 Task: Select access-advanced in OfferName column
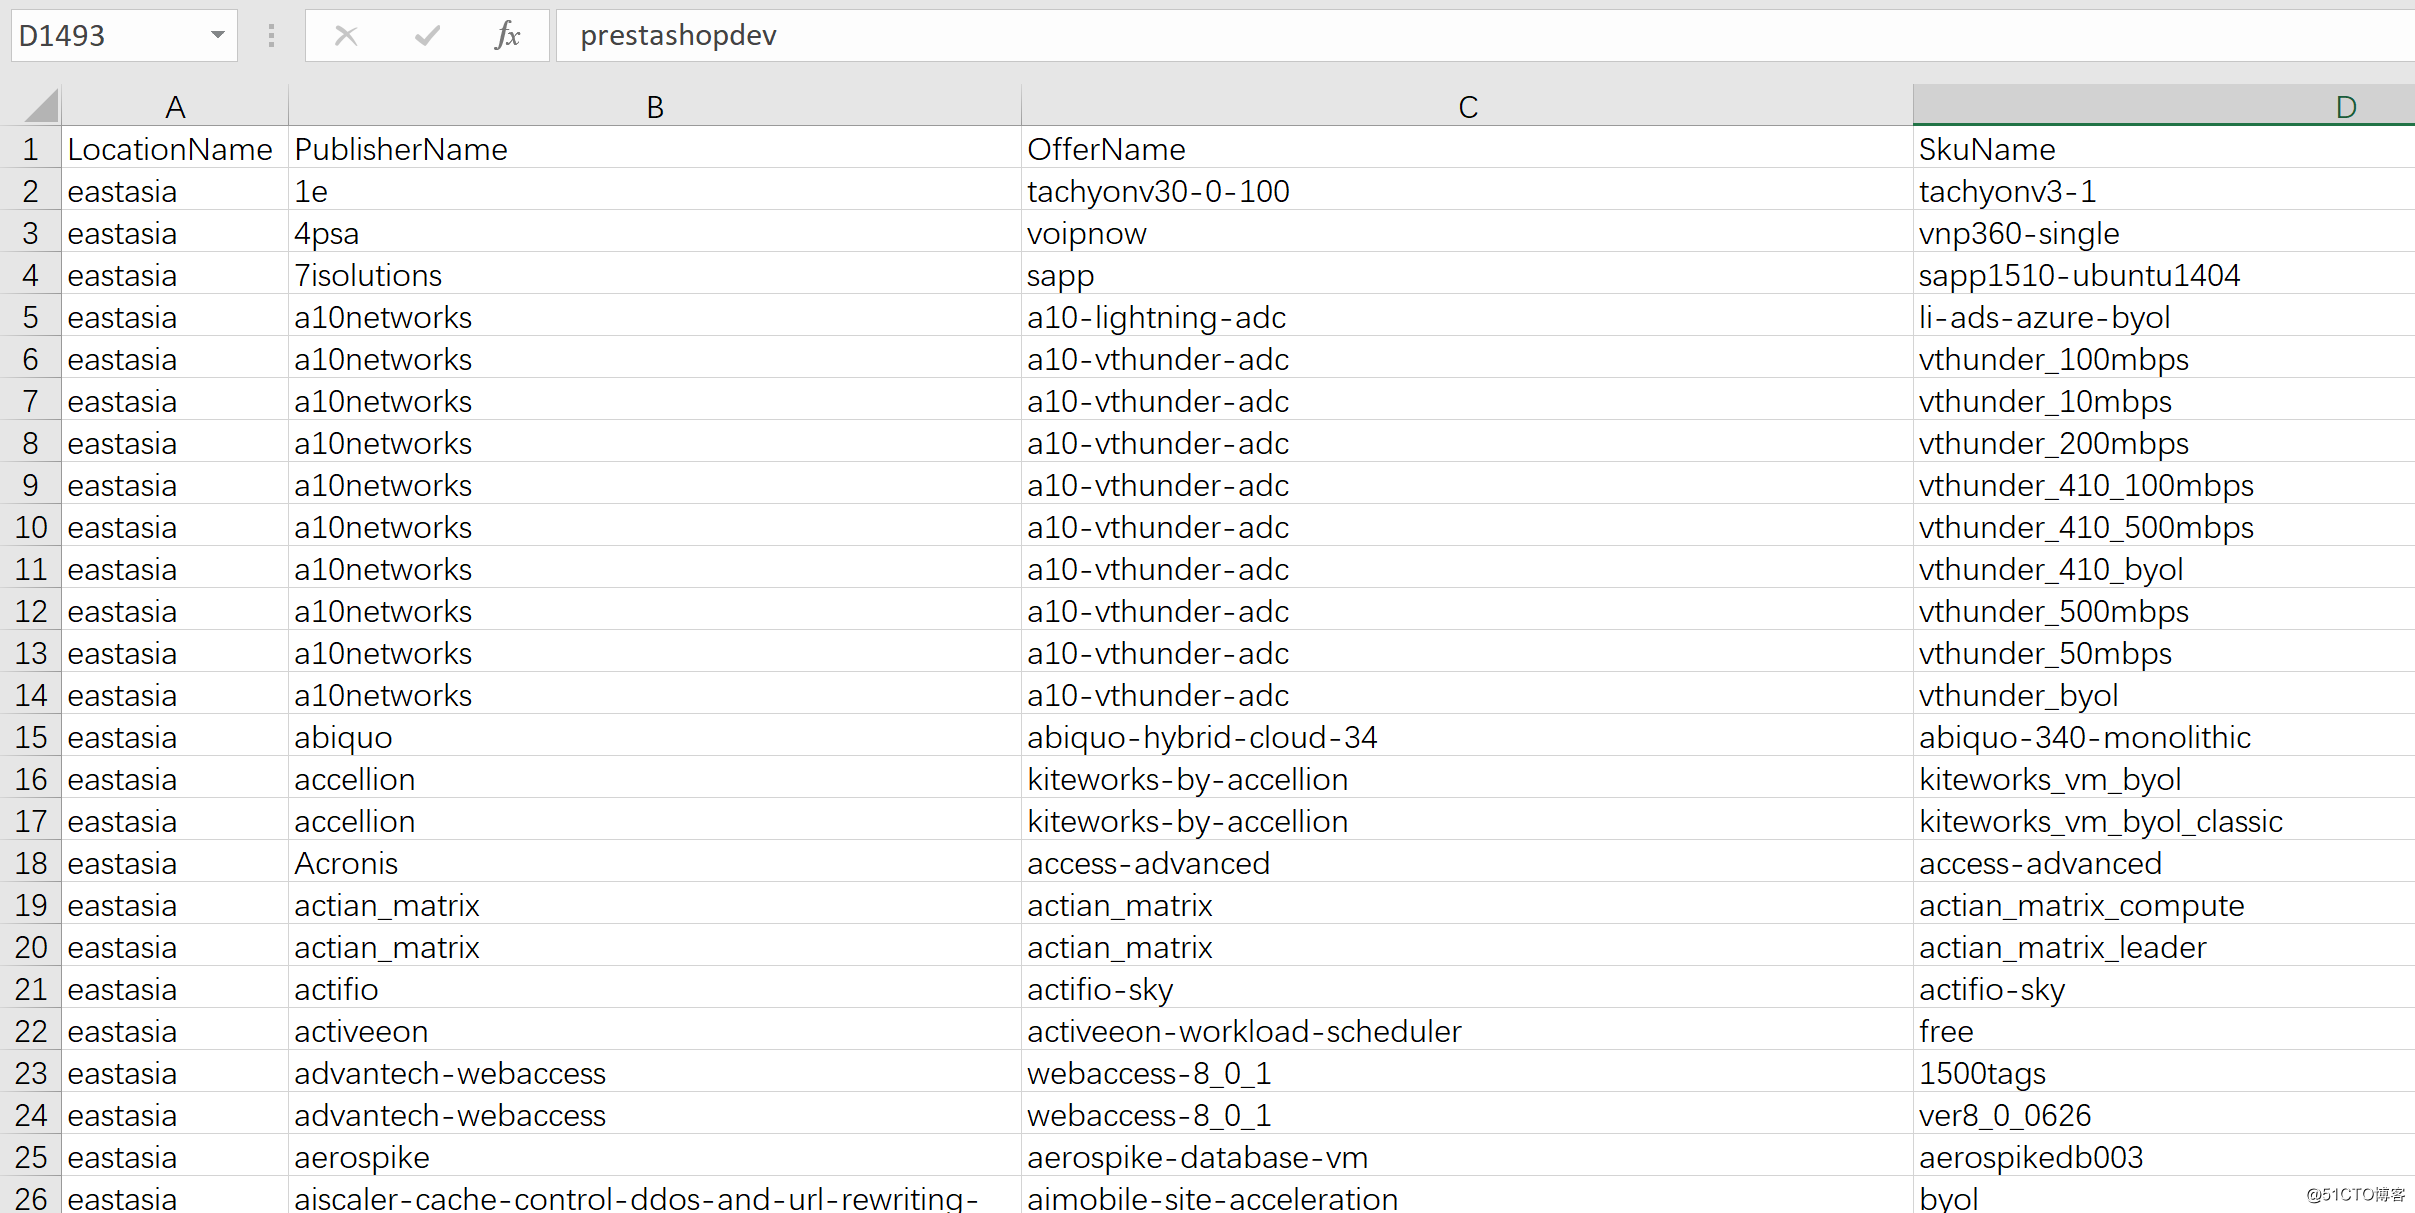pyautogui.click(x=1467, y=863)
